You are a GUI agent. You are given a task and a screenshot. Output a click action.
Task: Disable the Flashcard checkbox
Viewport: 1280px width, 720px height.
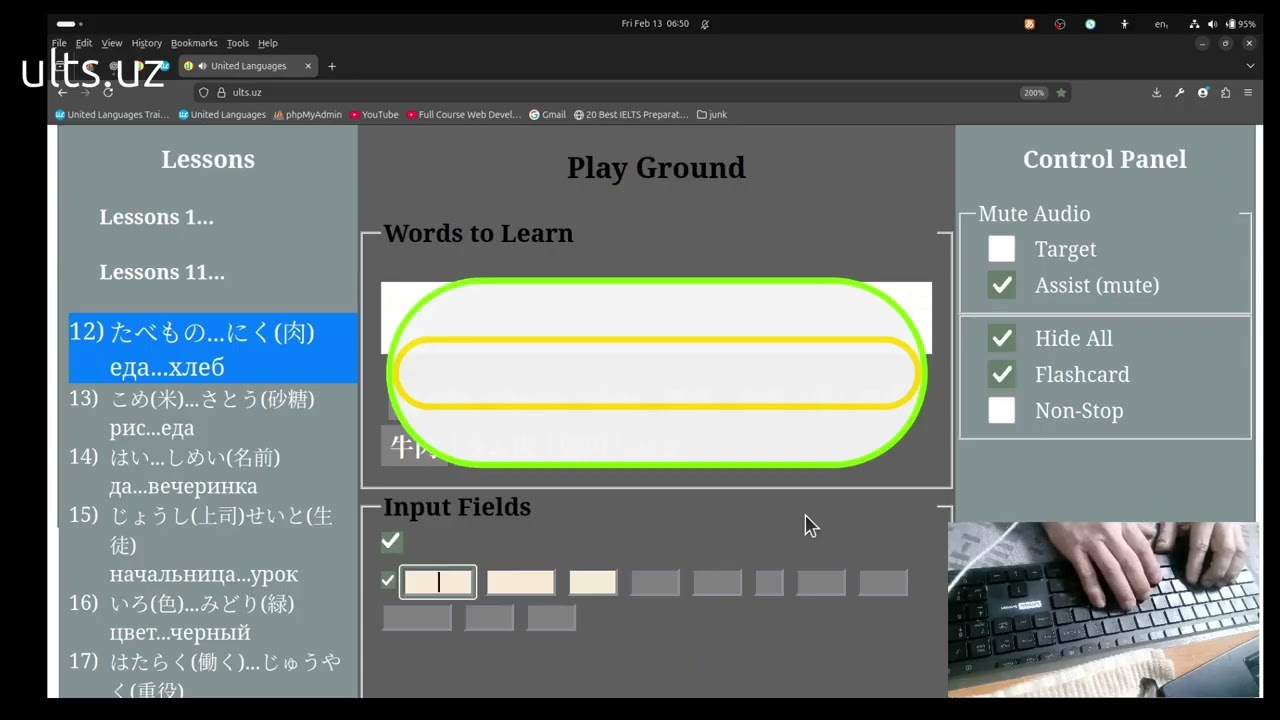coord(1001,374)
